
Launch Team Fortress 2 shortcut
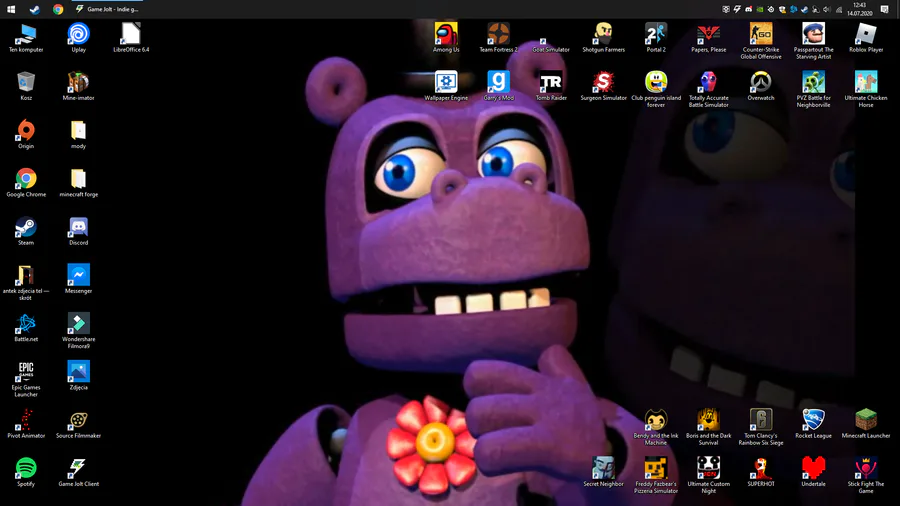coord(498,38)
